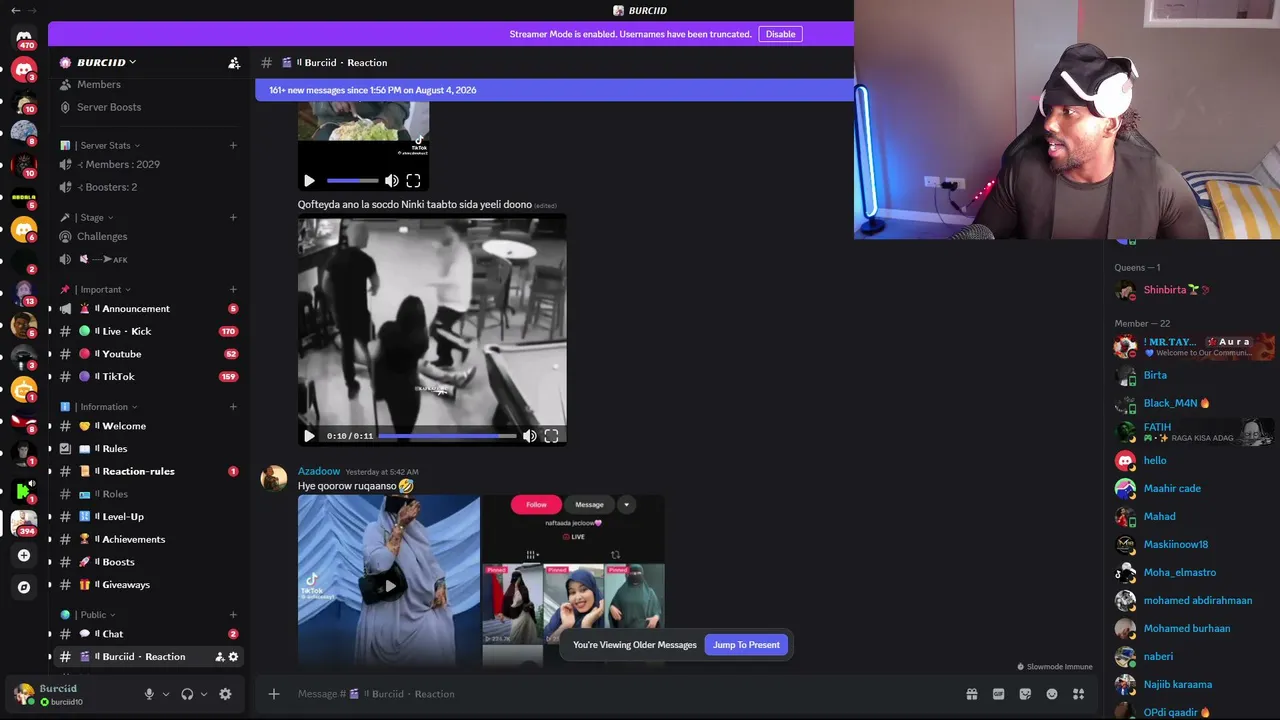Go forward using the forward arrow
1280x720 pixels.
click(x=33, y=10)
